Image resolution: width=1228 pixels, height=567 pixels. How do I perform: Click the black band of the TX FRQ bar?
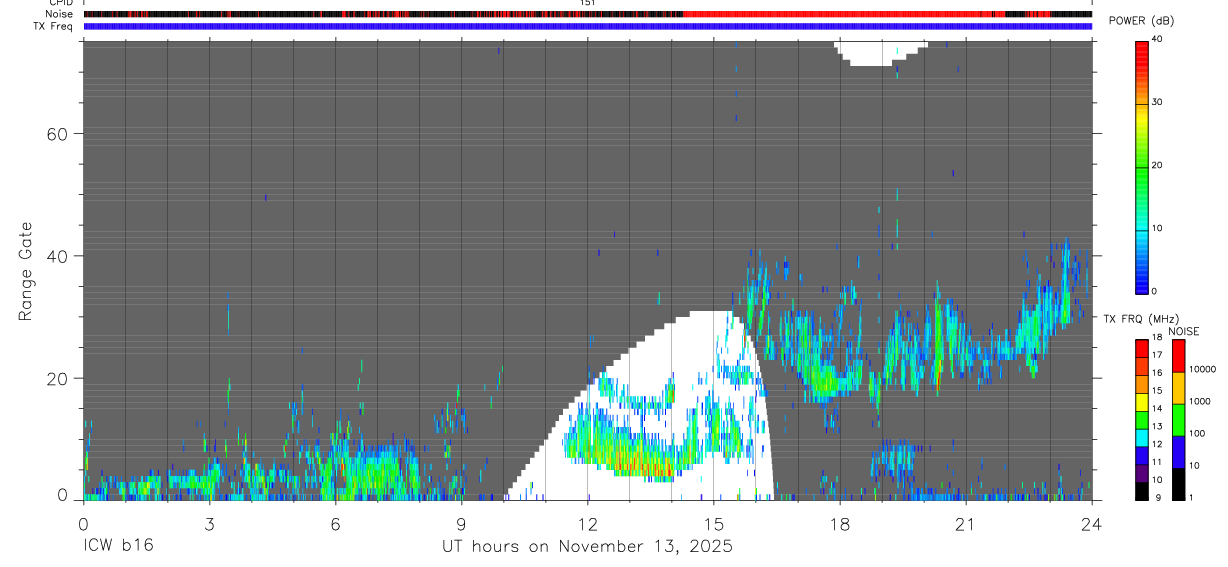(1141, 490)
